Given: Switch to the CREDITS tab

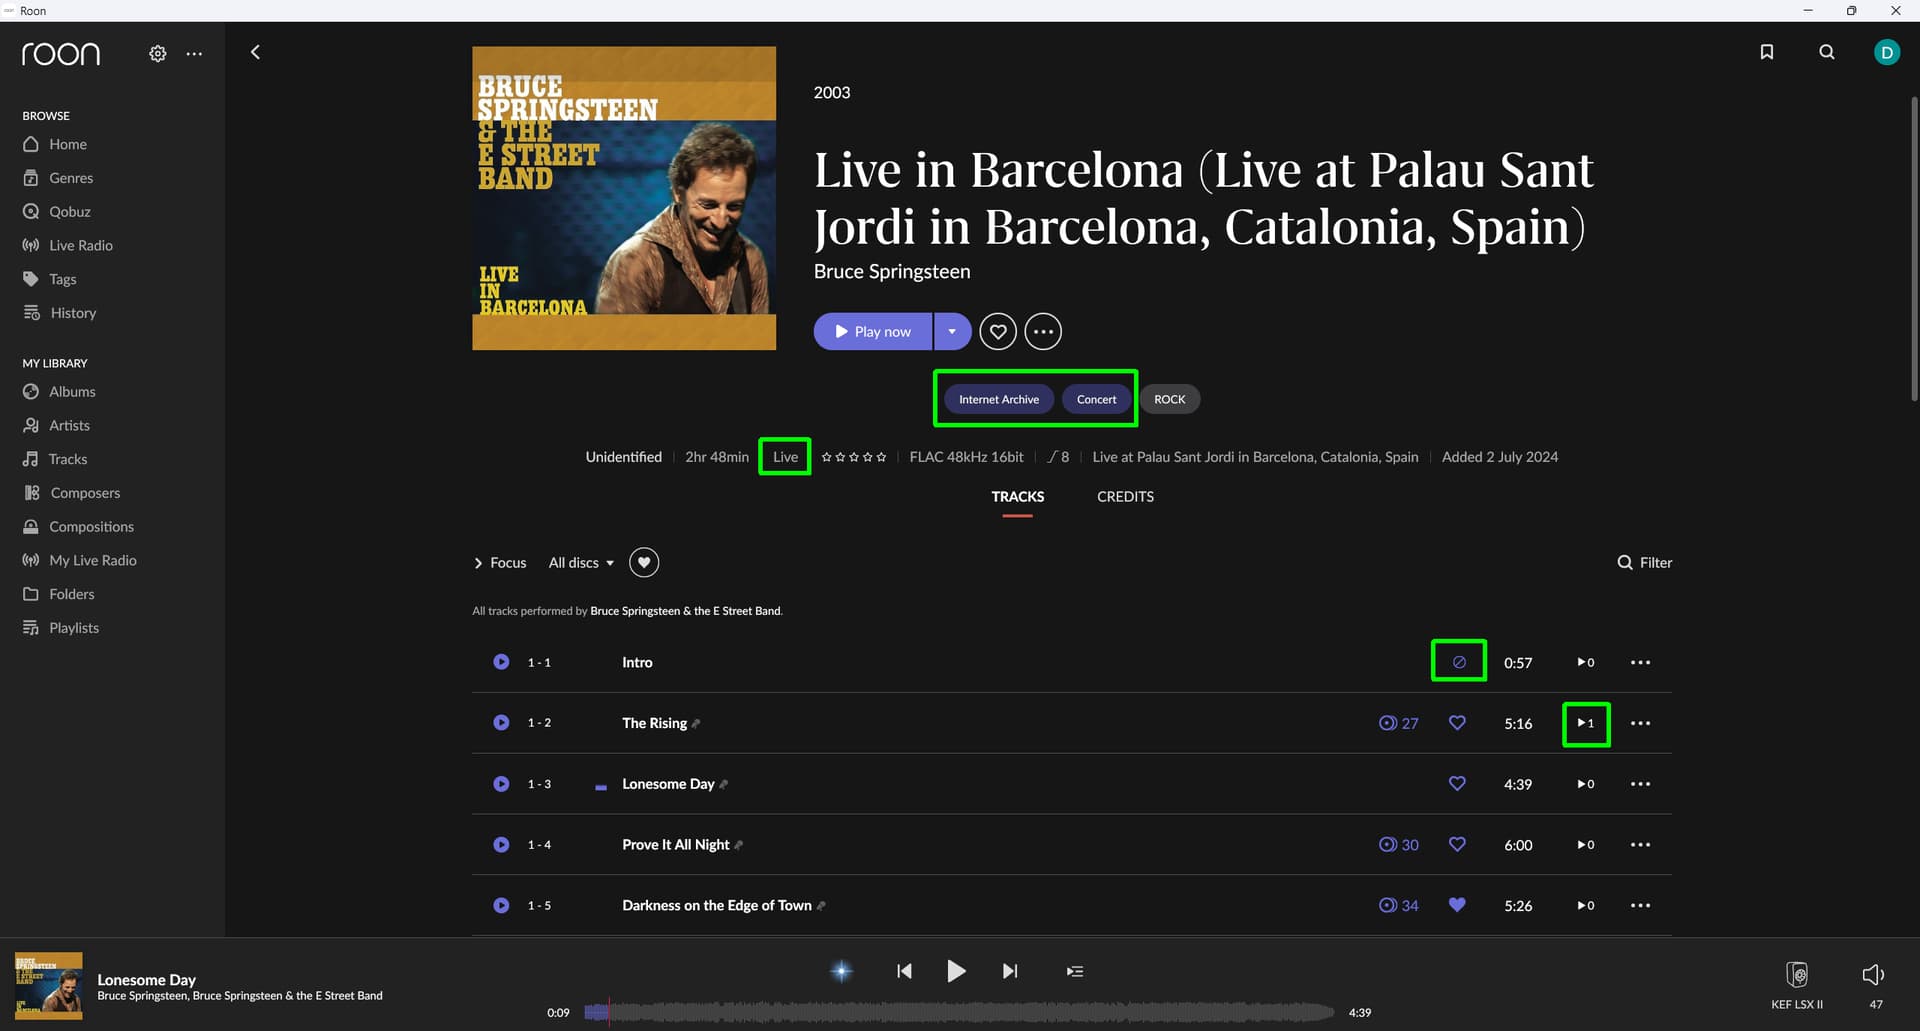Looking at the screenshot, I should click(1125, 497).
